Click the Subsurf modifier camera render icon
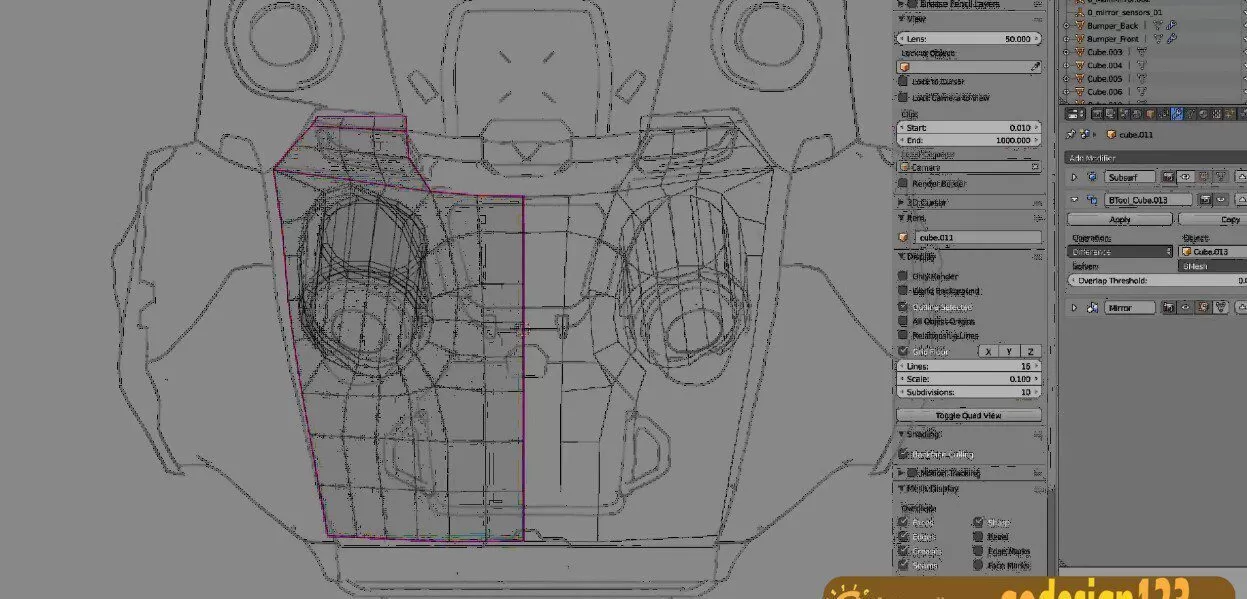This screenshot has height=599, width=1247. (x=1169, y=177)
